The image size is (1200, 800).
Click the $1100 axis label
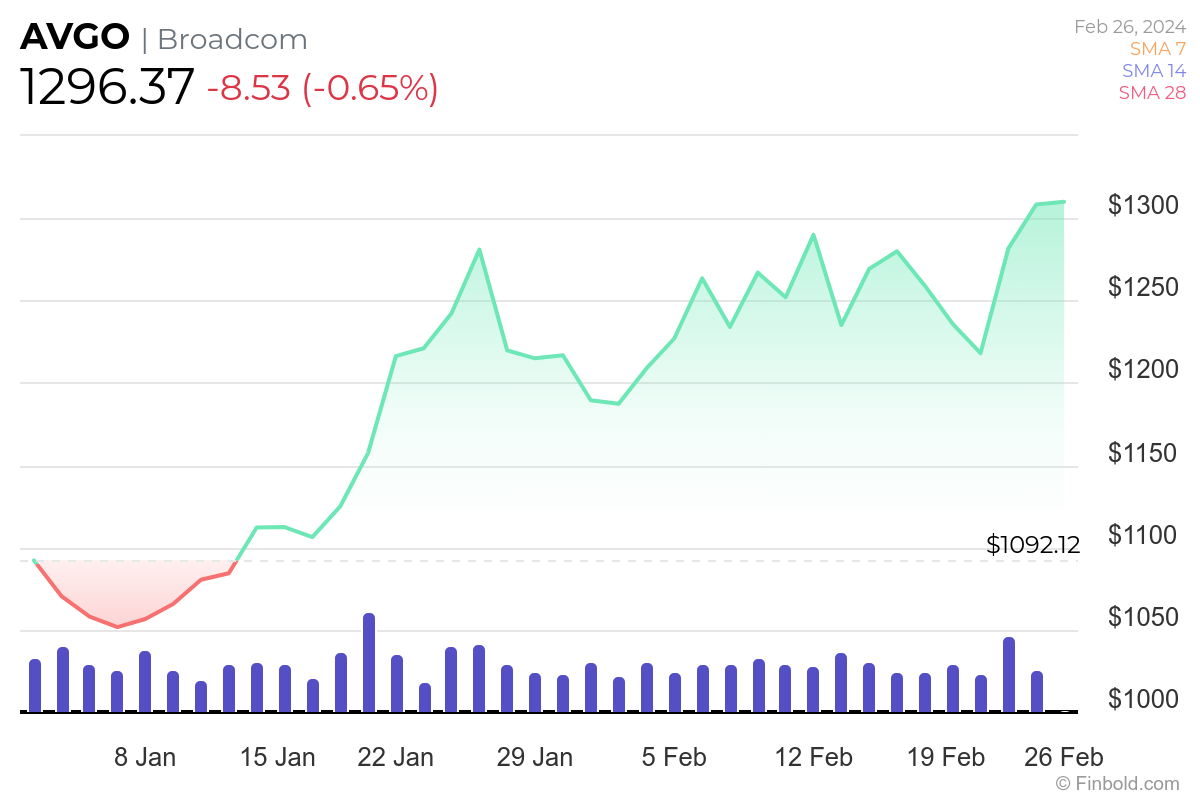coord(1144,535)
